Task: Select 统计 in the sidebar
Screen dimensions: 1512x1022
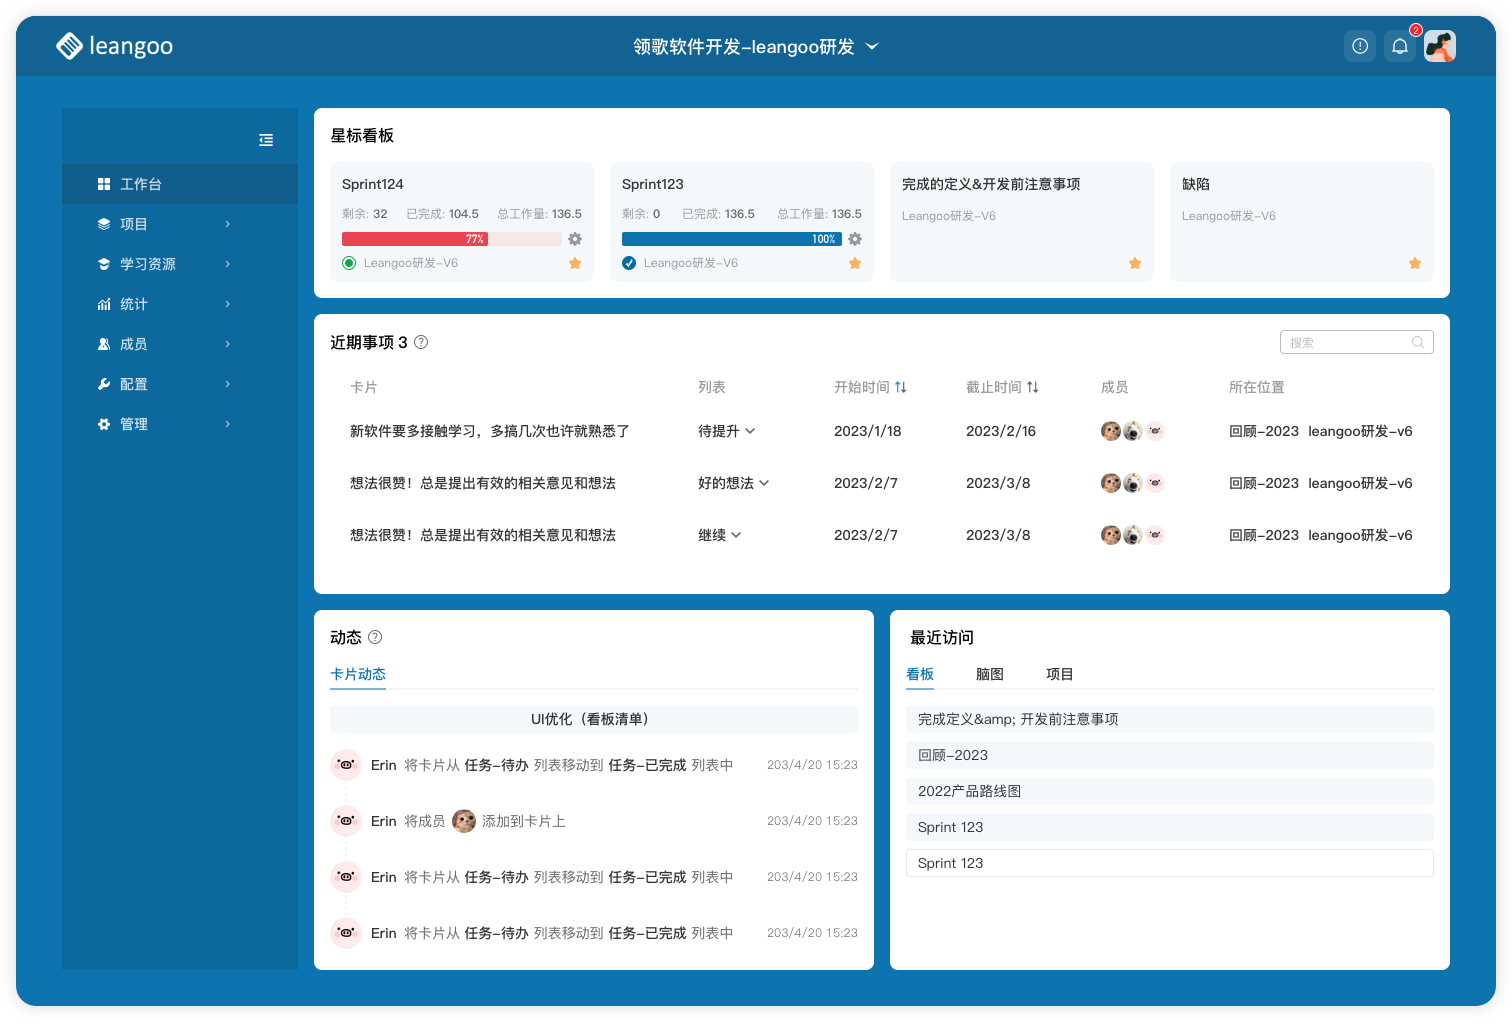Action: coord(134,304)
